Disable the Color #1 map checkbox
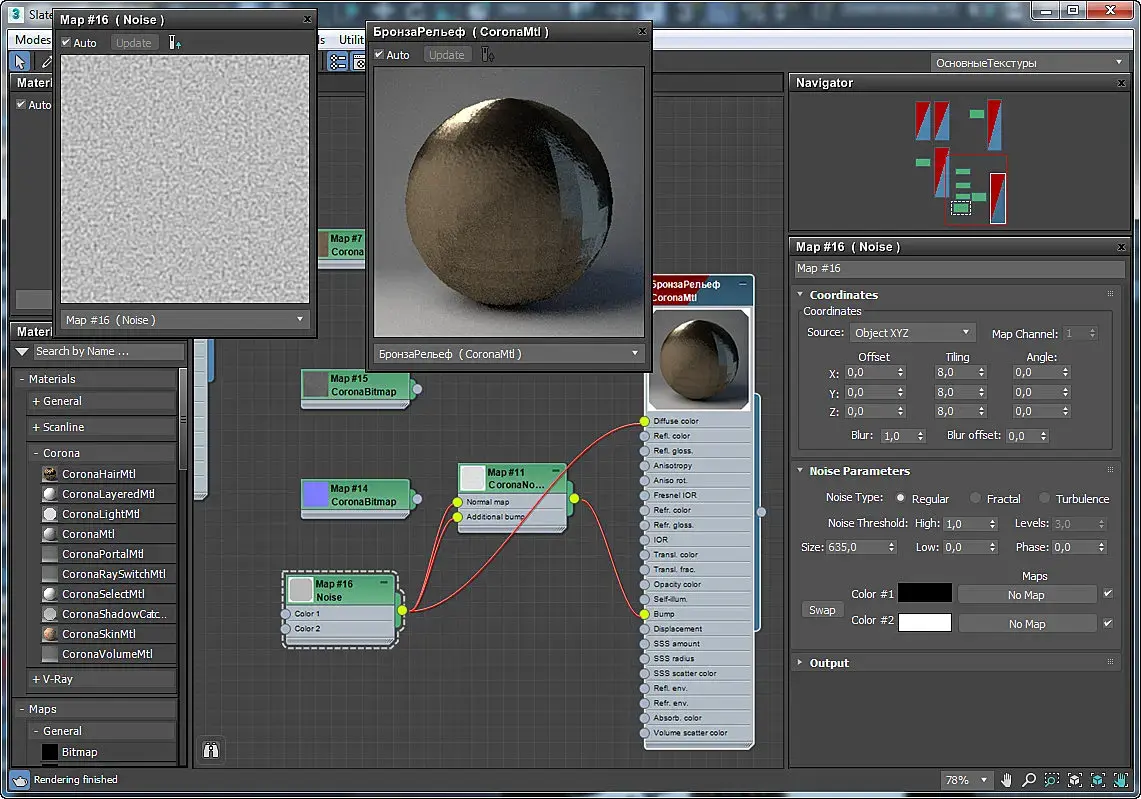 pyautogui.click(x=1108, y=594)
